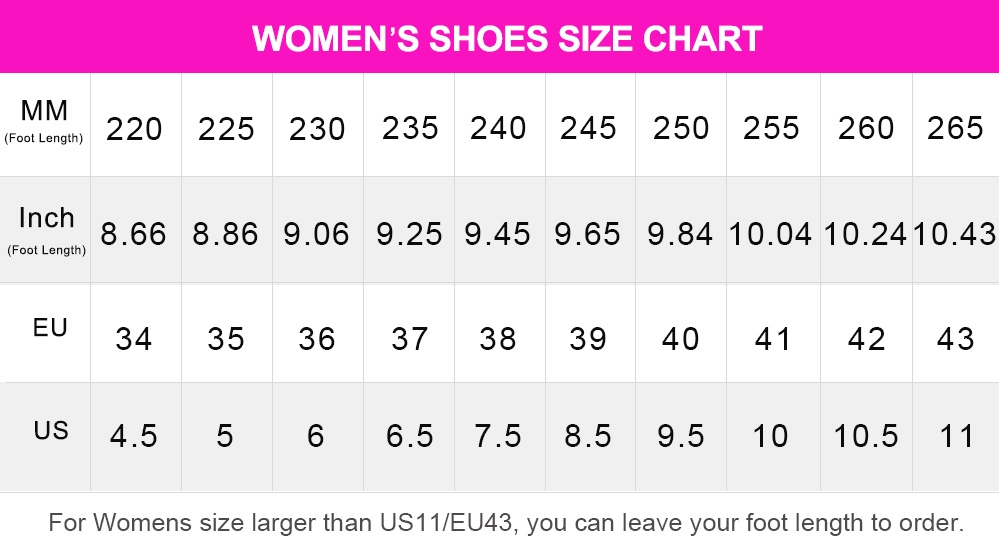Click the US row label
999x557 pixels.
[50, 430]
